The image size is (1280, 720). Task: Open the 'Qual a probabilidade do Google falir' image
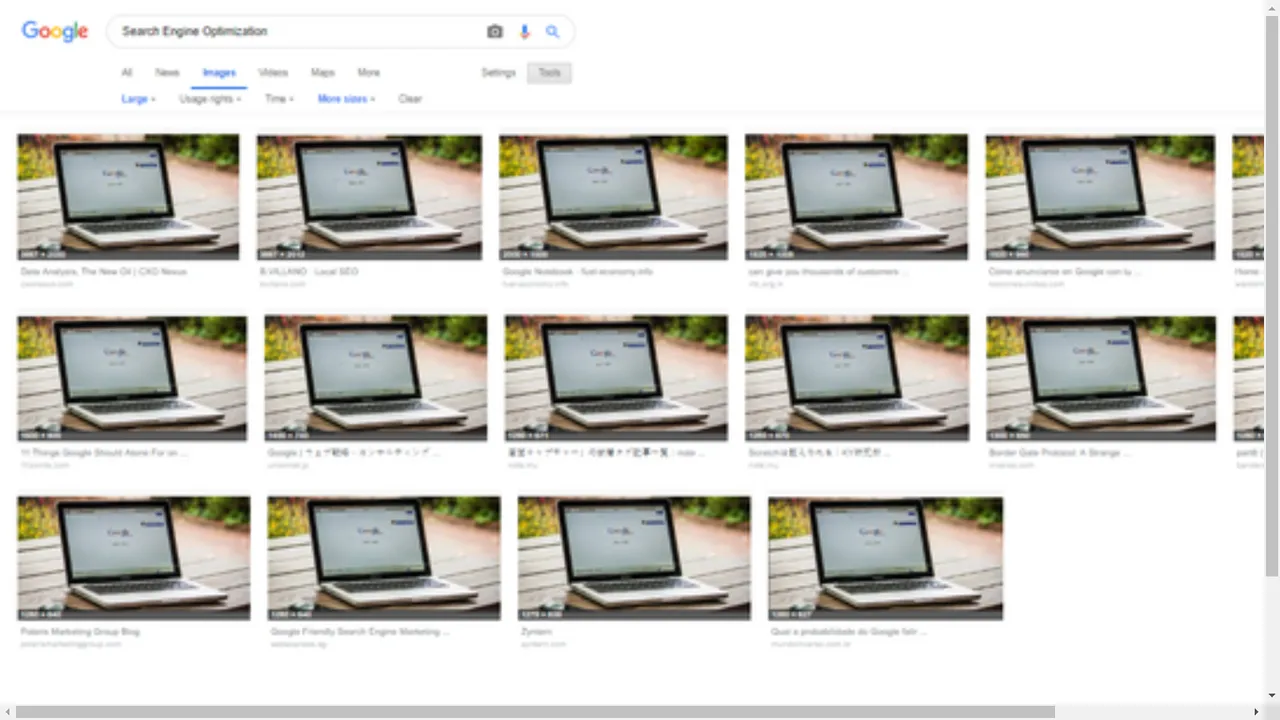pos(885,558)
